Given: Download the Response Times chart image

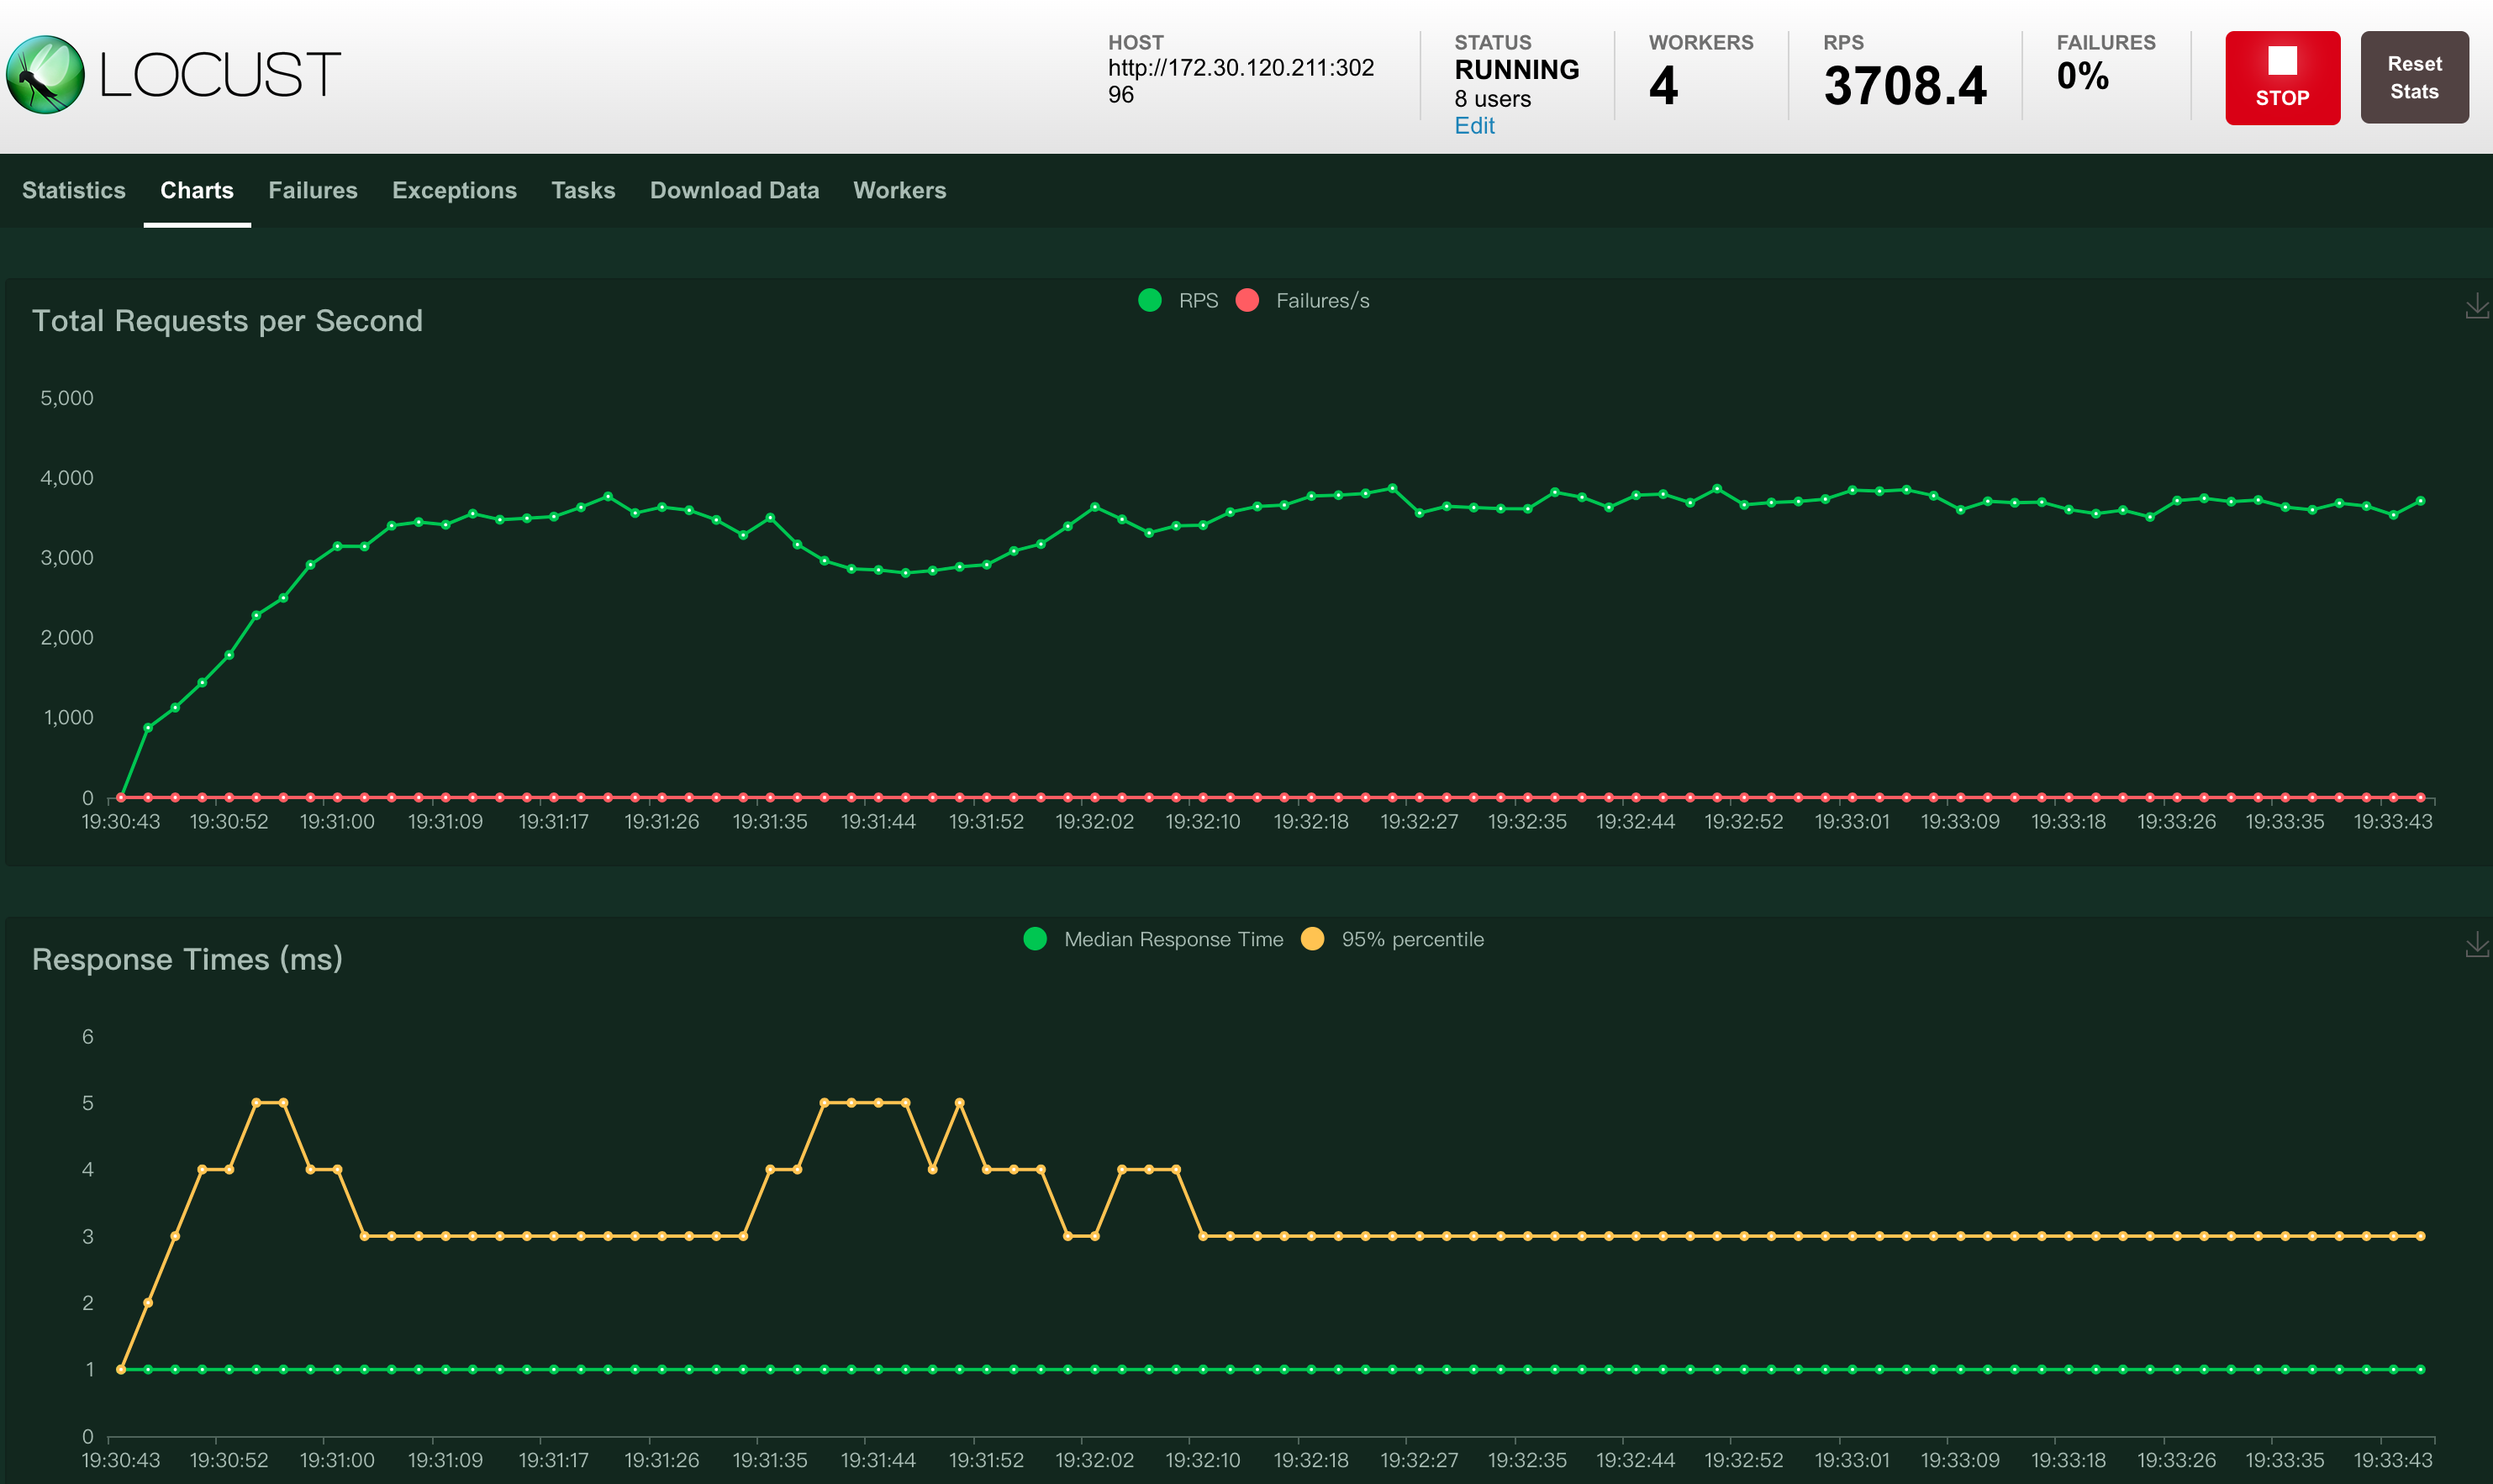Looking at the screenshot, I should (x=2476, y=944).
